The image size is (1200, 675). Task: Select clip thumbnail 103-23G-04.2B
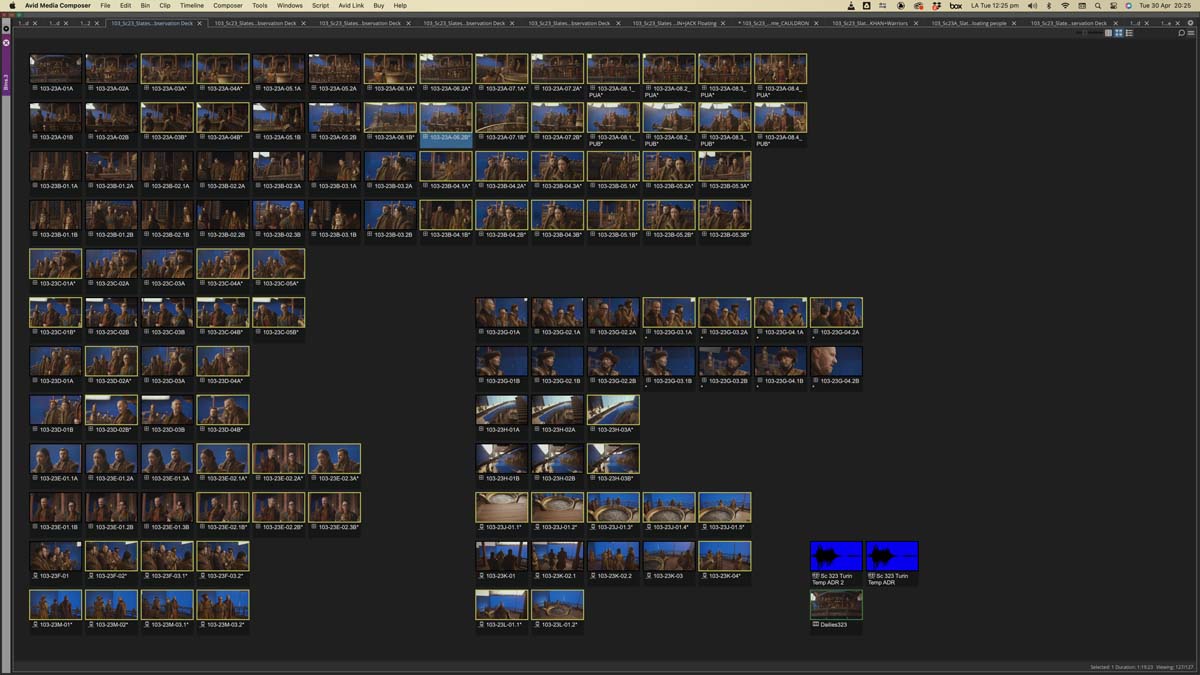point(836,361)
